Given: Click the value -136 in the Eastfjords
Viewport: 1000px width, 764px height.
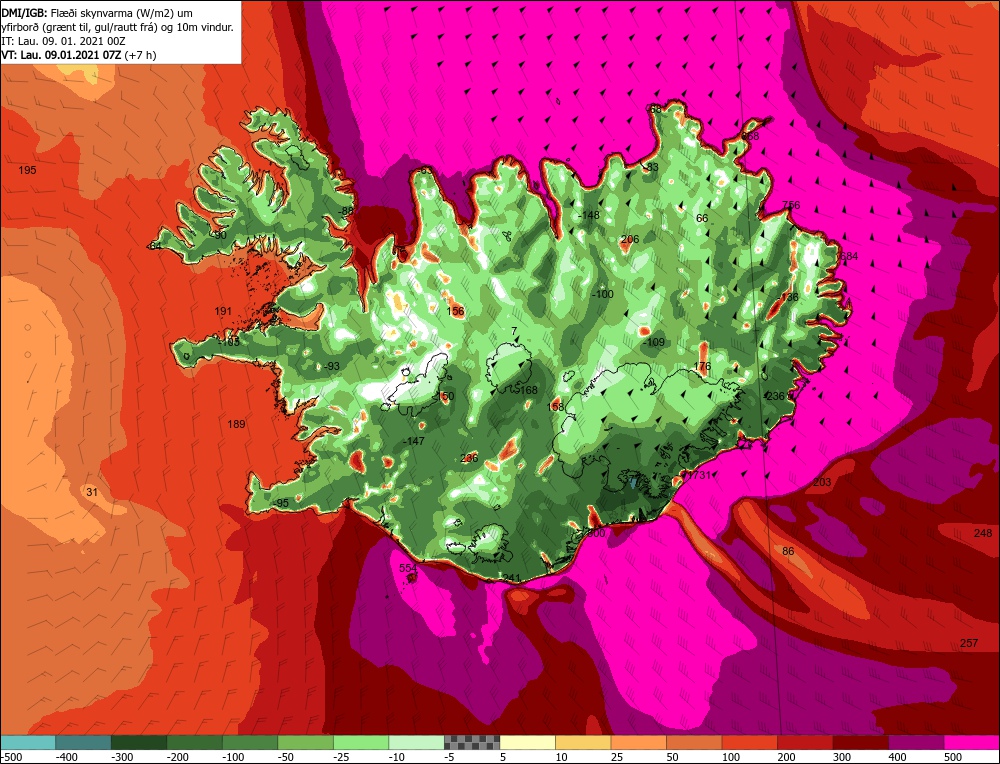Looking at the screenshot, I should click(x=788, y=297).
